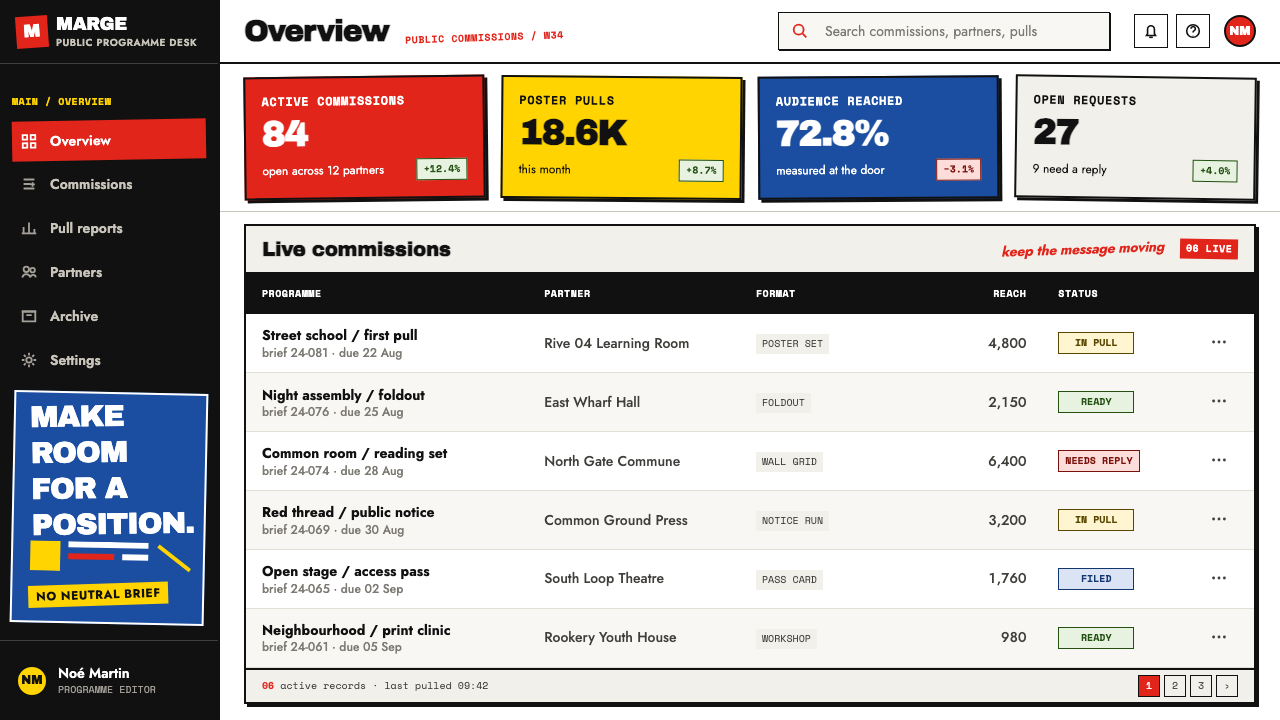Viewport: 1280px width, 720px height.
Task: Open the help question-mark icon
Action: pyautogui.click(x=1193, y=31)
